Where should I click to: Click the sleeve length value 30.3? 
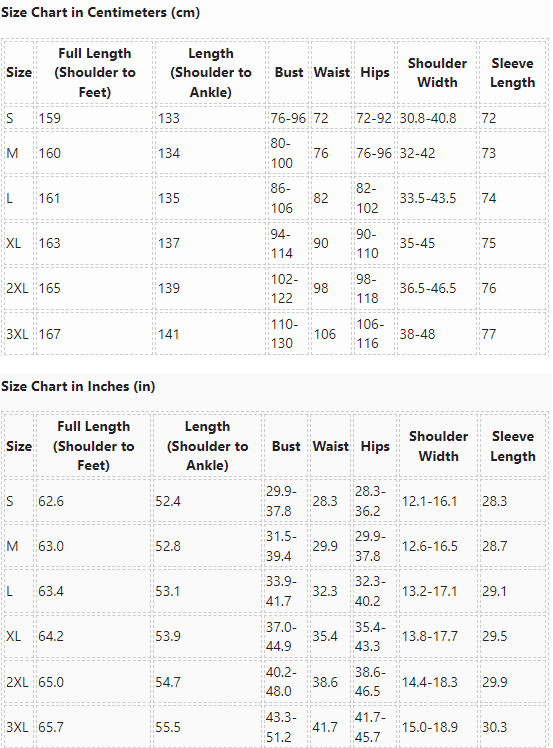pos(495,727)
